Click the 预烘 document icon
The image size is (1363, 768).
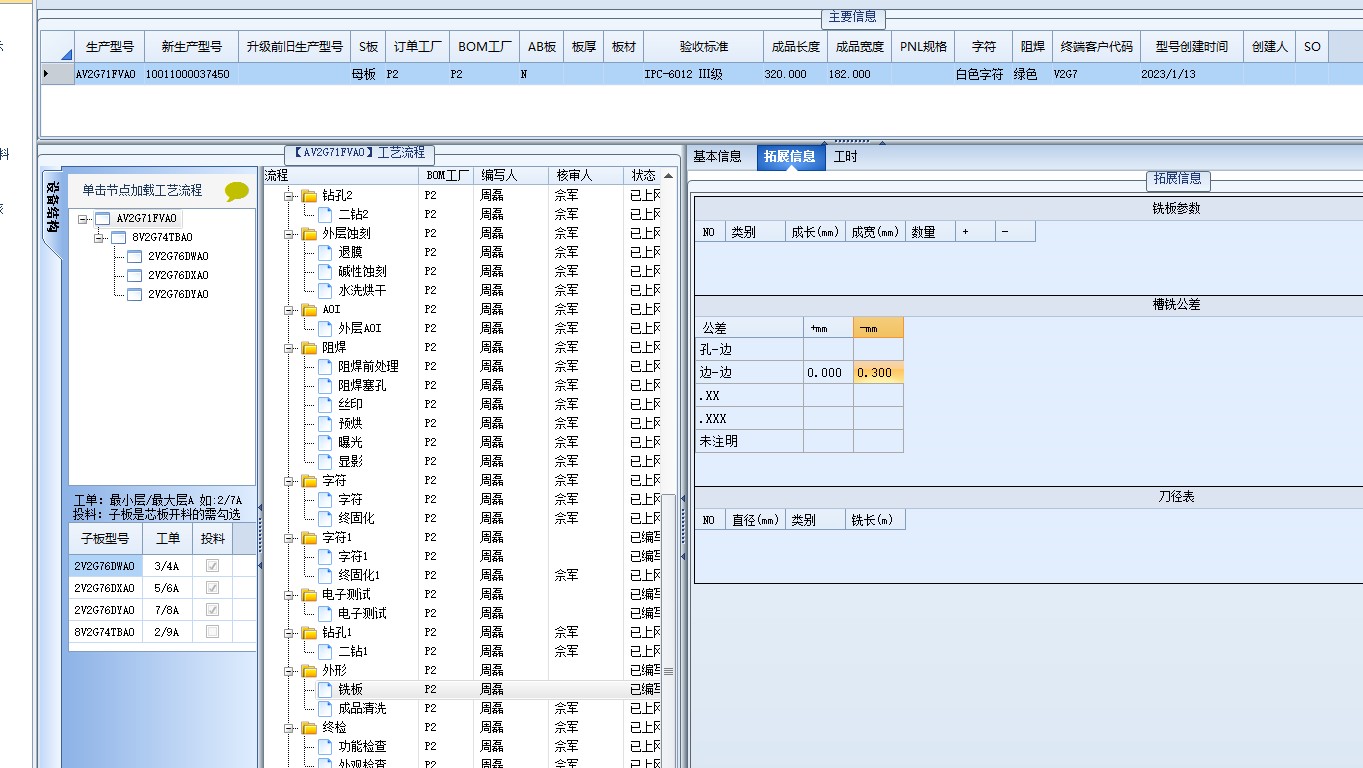pyautogui.click(x=325, y=424)
